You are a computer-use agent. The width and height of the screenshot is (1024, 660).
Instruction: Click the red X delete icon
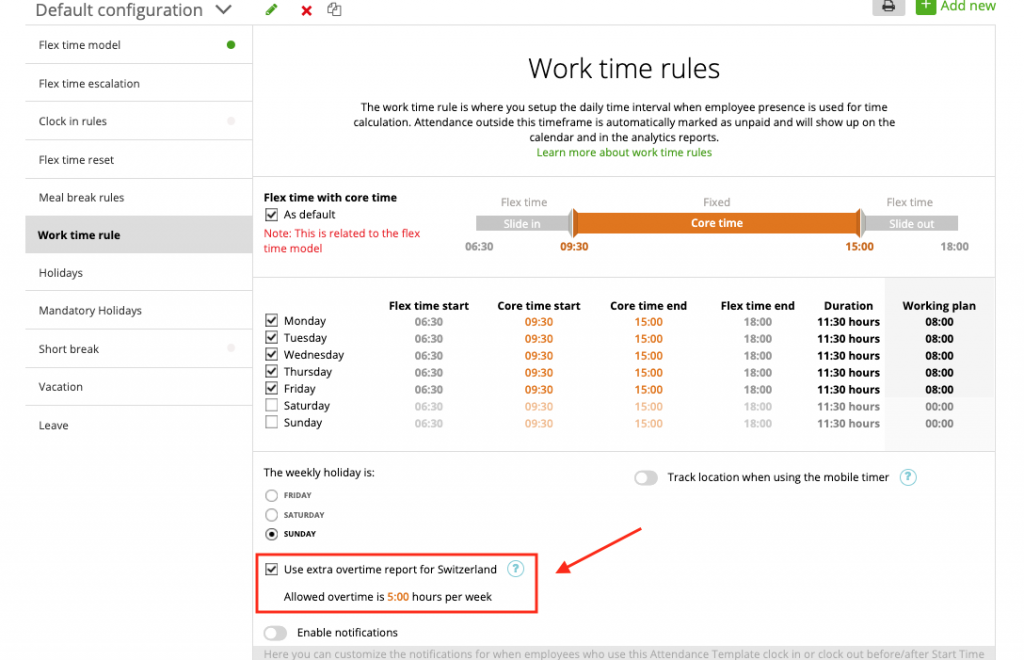click(x=306, y=10)
